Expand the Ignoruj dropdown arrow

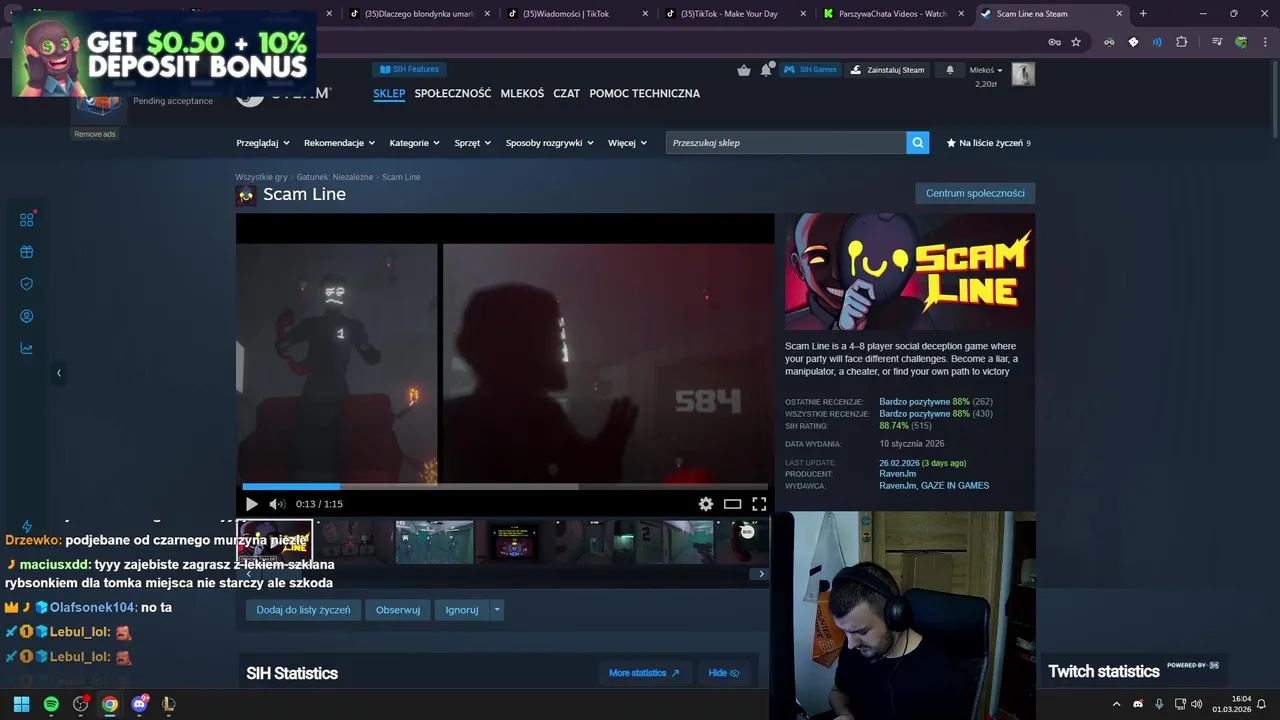pyautogui.click(x=497, y=610)
